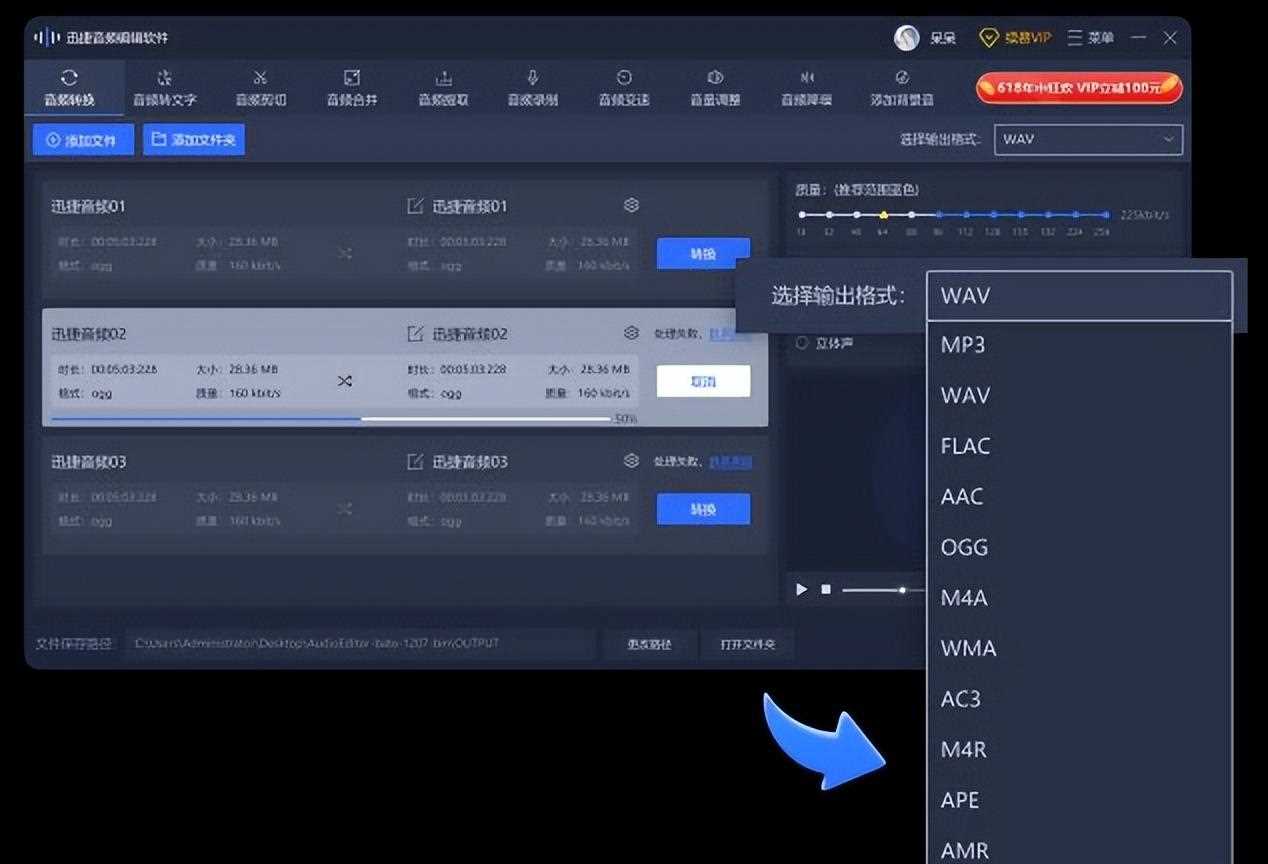Click the 添加文件 (add file) button
This screenshot has width=1268, height=864.
click(x=83, y=140)
